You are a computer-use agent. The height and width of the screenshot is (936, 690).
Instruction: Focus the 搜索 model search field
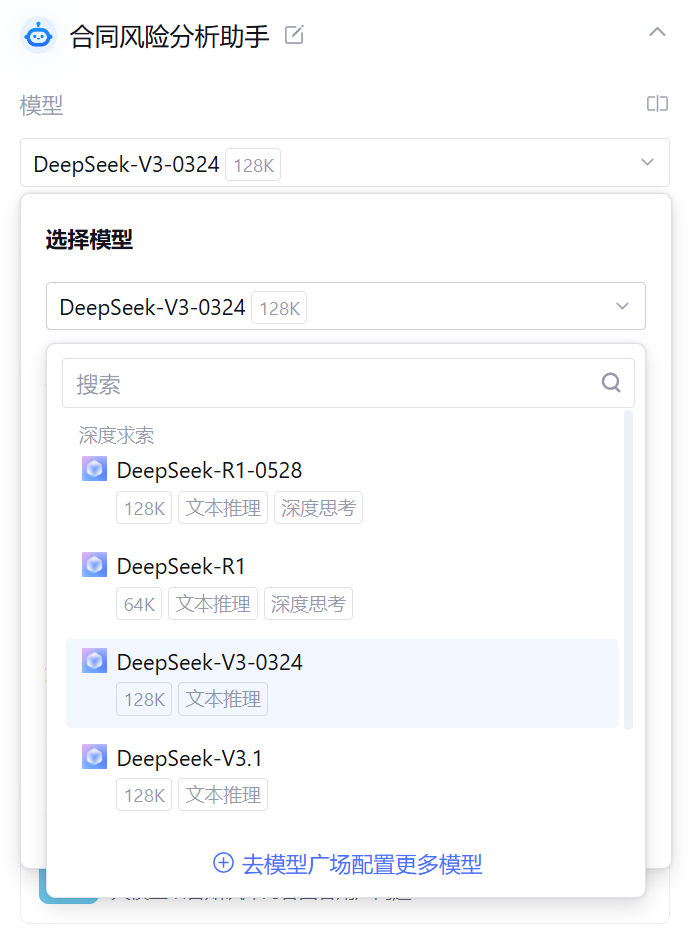click(x=330, y=384)
